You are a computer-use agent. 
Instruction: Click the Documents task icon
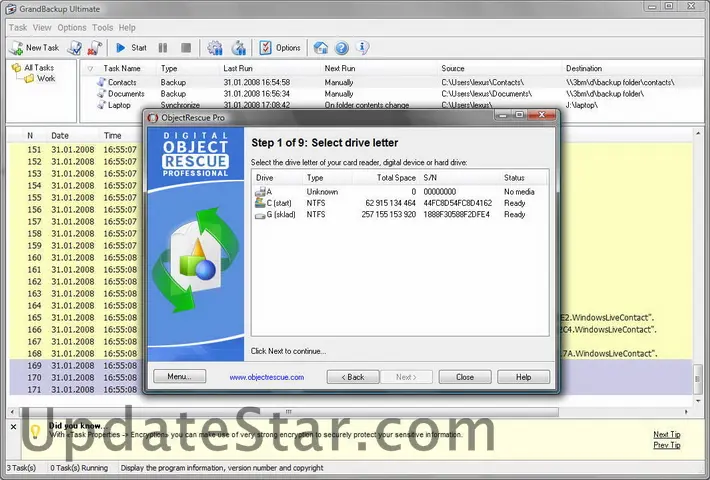[x=101, y=93]
